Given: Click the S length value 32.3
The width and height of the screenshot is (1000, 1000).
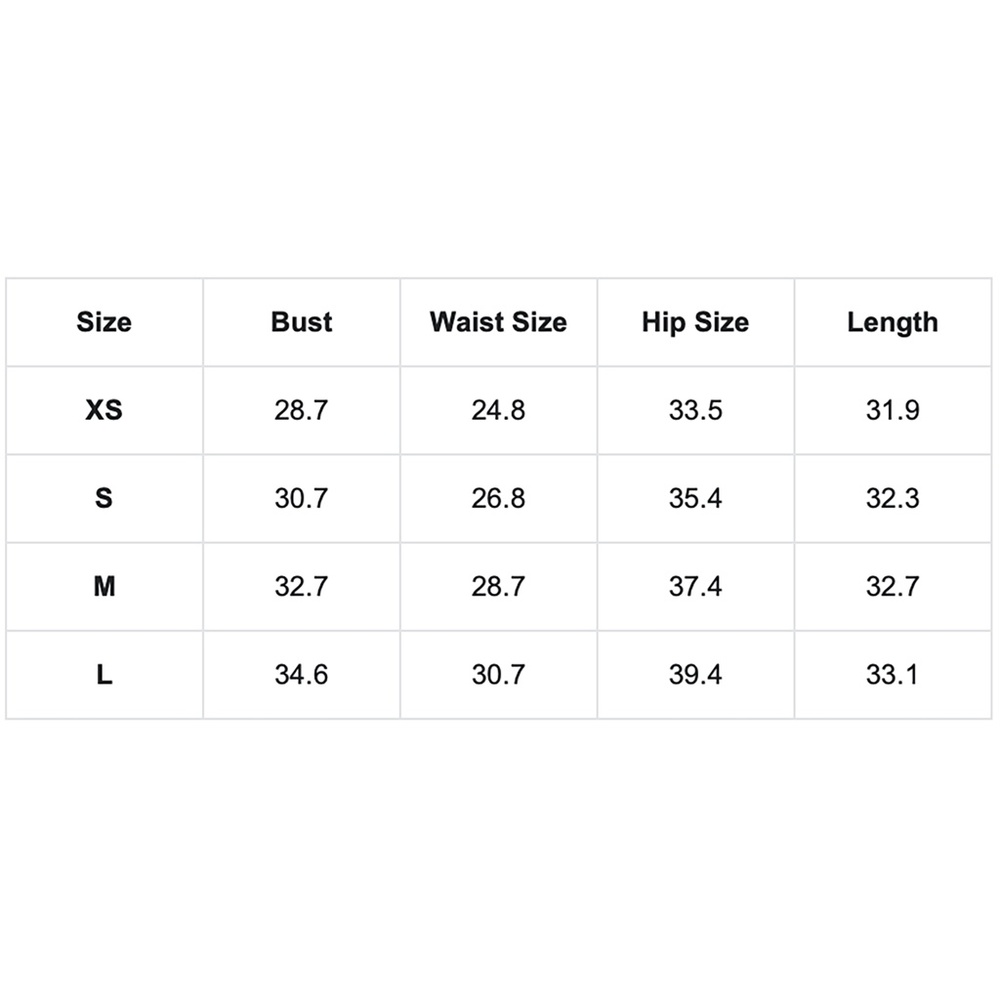Looking at the screenshot, I should pos(892,498).
